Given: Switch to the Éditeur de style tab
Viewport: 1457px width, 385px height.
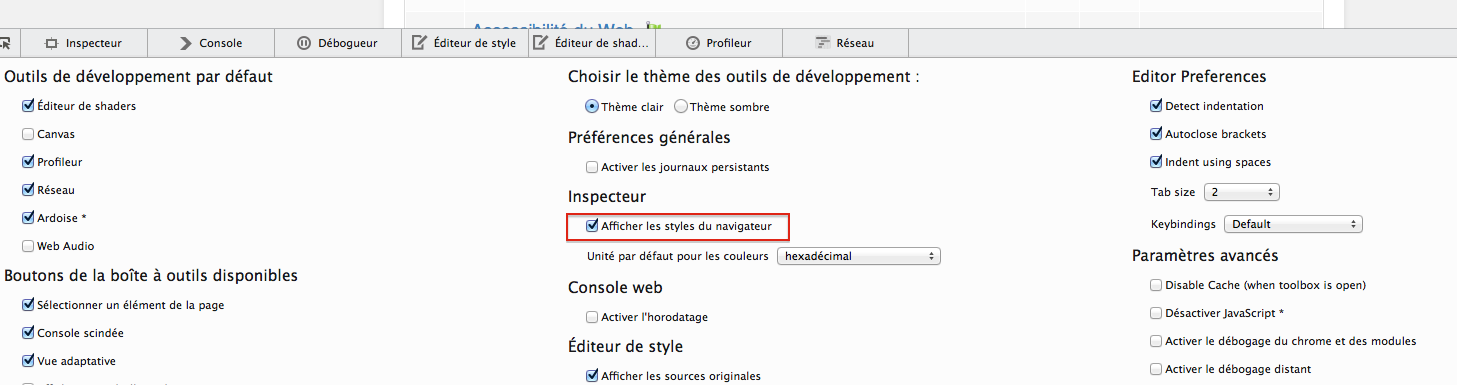Looking at the screenshot, I should coord(465,43).
